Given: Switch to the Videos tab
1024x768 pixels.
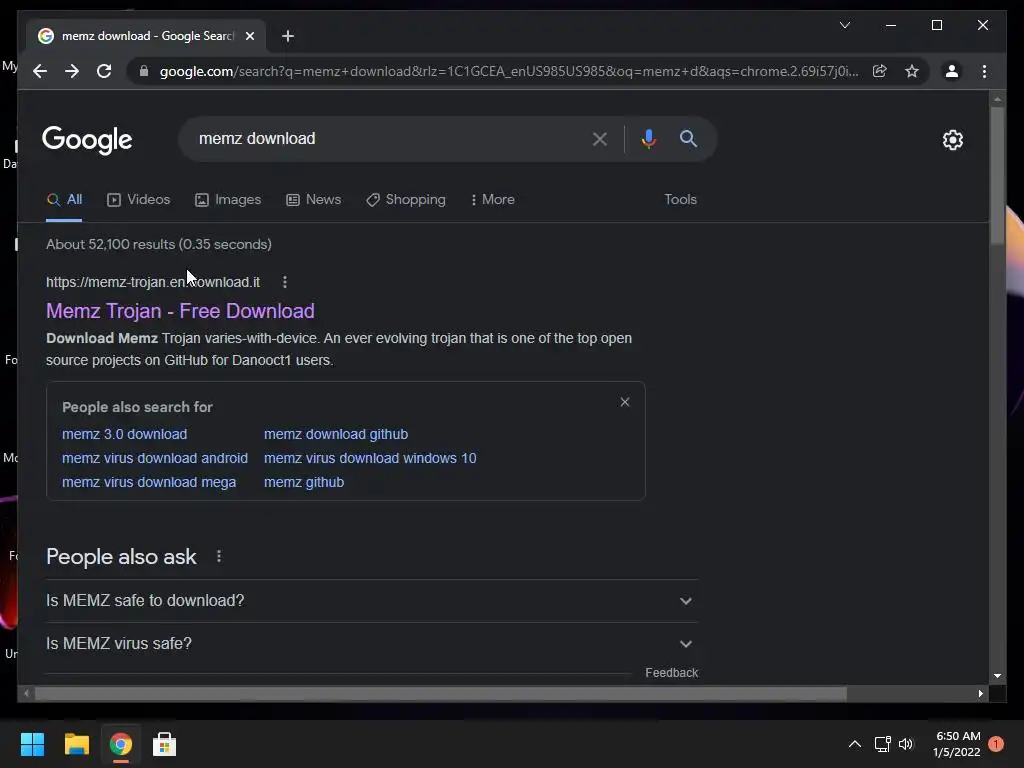Looking at the screenshot, I should coord(138,199).
